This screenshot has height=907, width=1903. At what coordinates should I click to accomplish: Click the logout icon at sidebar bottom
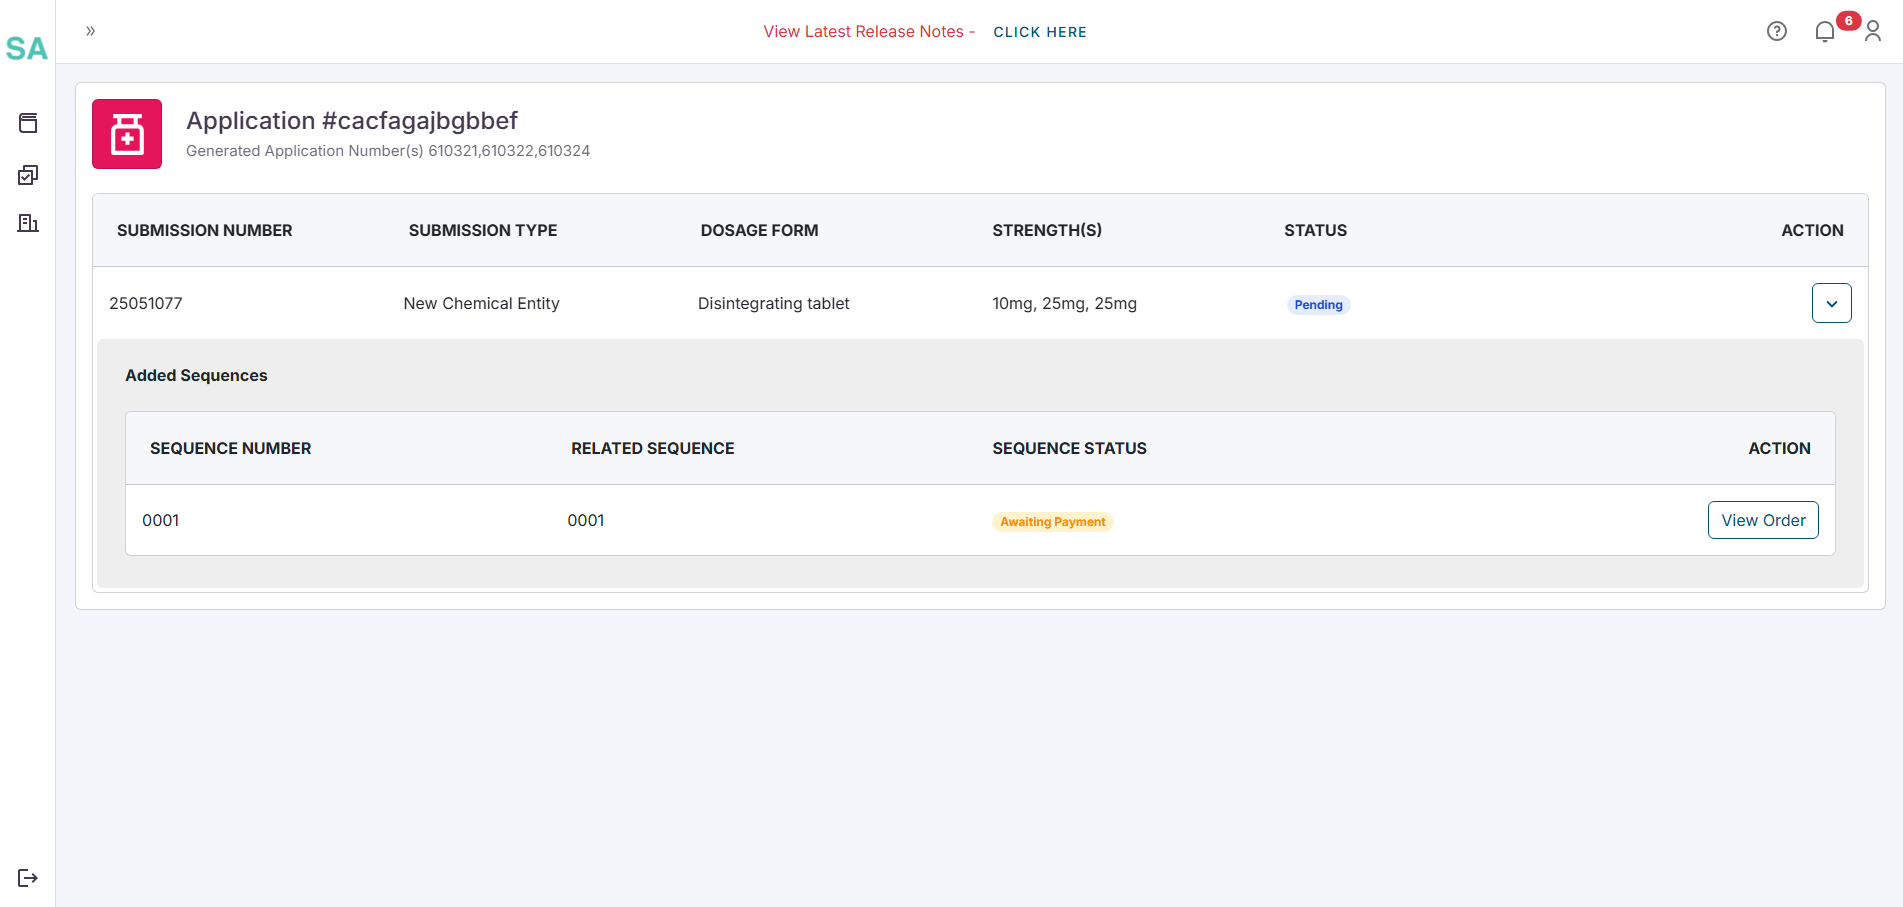click(x=28, y=878)
